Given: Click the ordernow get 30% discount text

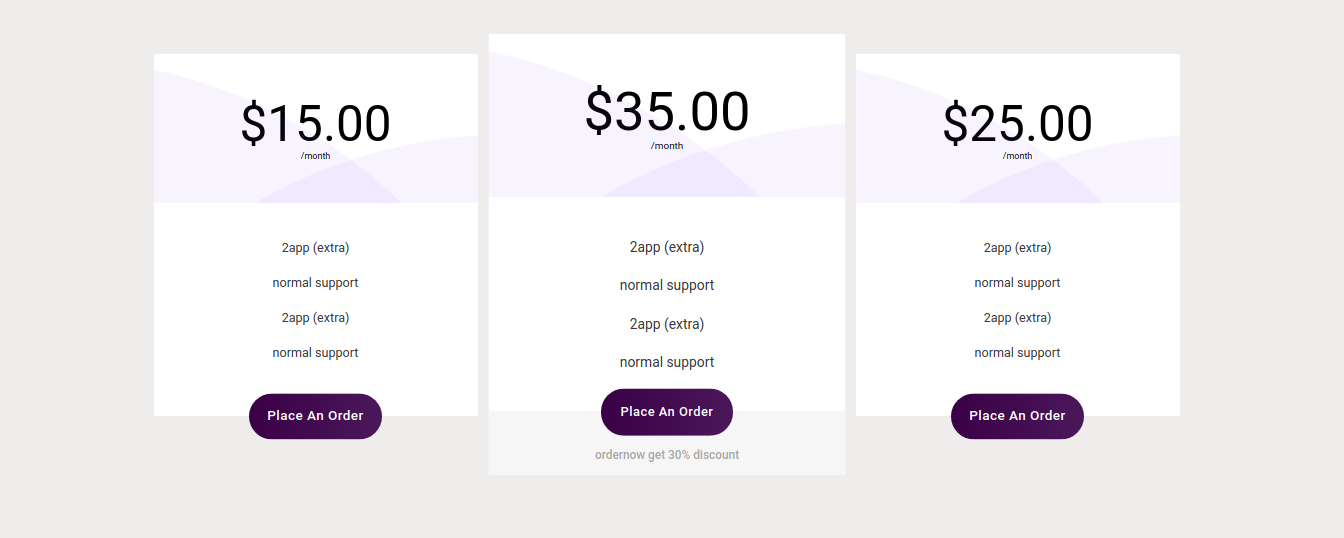Looking at the screenshot, I should point(667,455).
